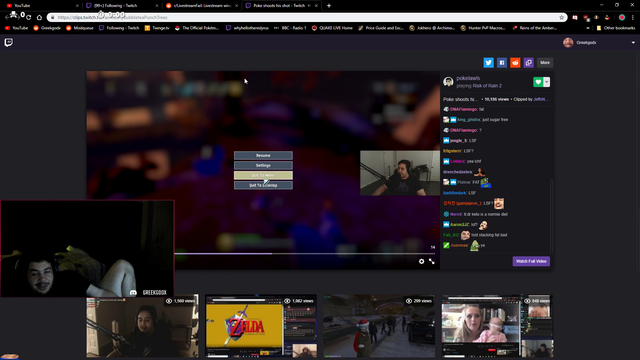Screen dimensions: 640x360
Task: Click Settings in the game pause menu
Action: tap(263, 165)
